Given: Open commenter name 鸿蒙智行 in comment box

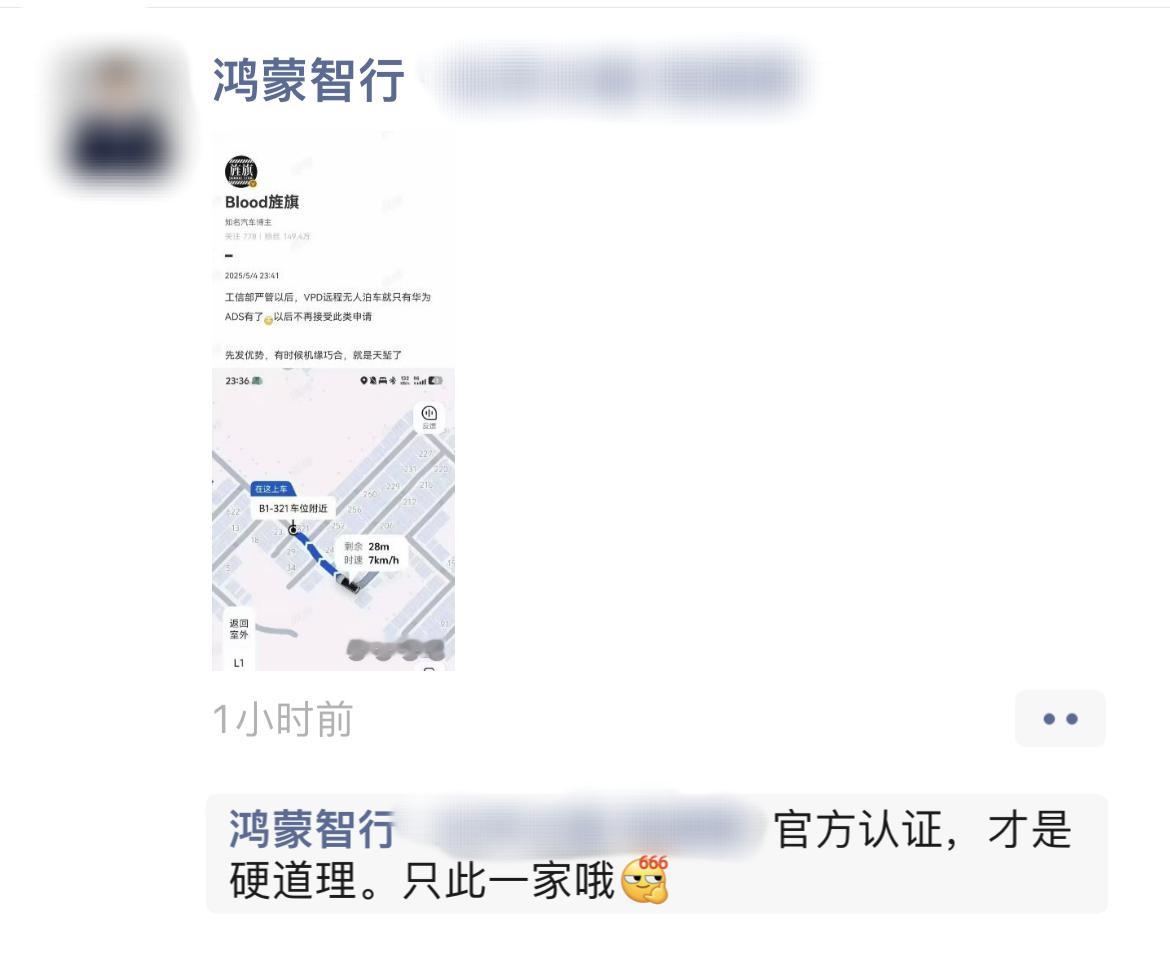Looking at the screenshot, I should pyautogui.click(x=312, y=829).
